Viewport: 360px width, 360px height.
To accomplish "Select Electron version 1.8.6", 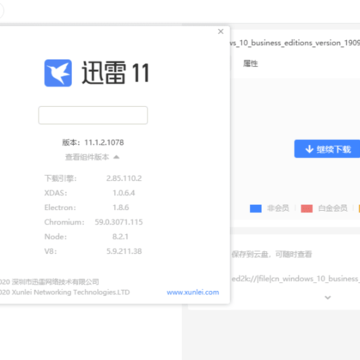I will point(121,207).
